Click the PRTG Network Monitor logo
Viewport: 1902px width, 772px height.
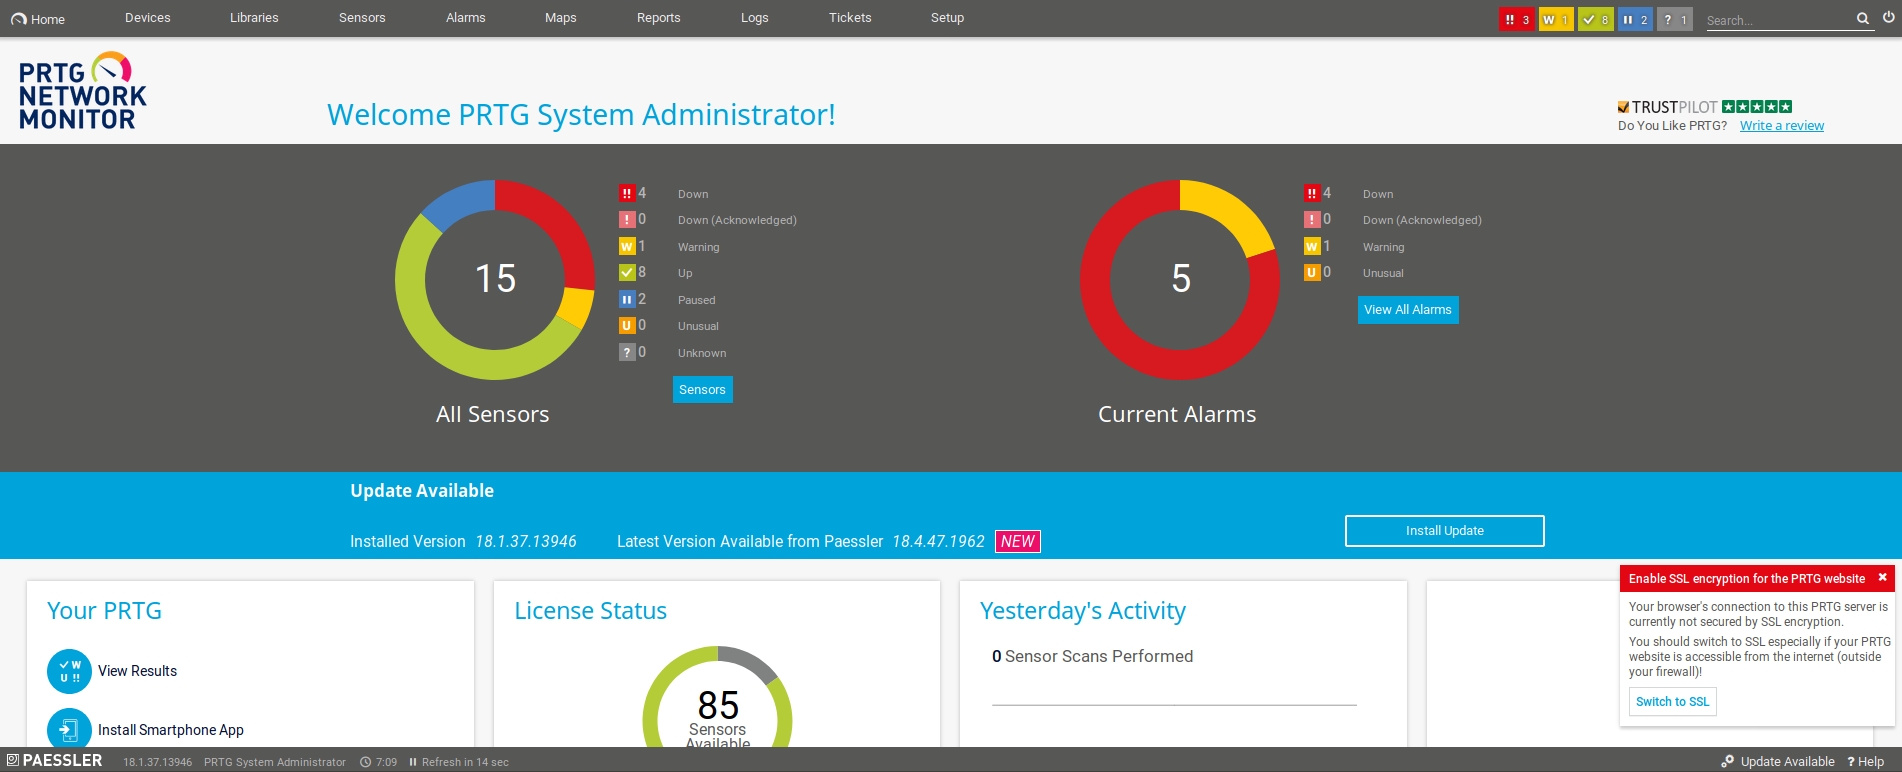point(82,91)
